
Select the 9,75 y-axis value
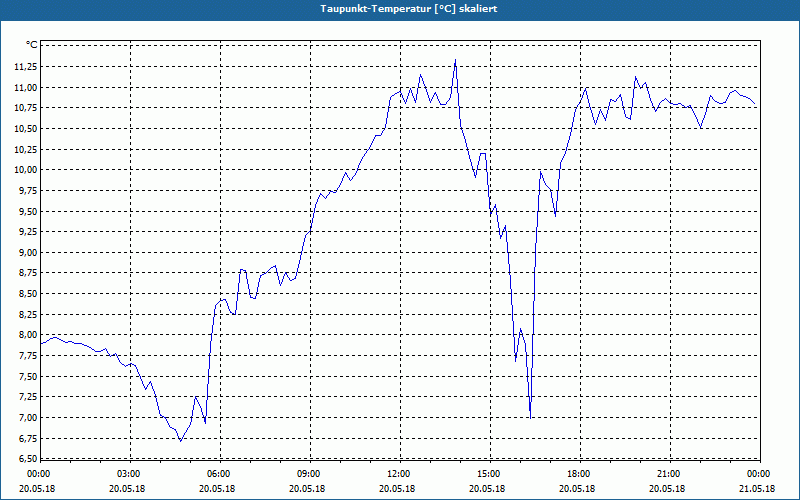pyautogui.click(x=29, y=190)
